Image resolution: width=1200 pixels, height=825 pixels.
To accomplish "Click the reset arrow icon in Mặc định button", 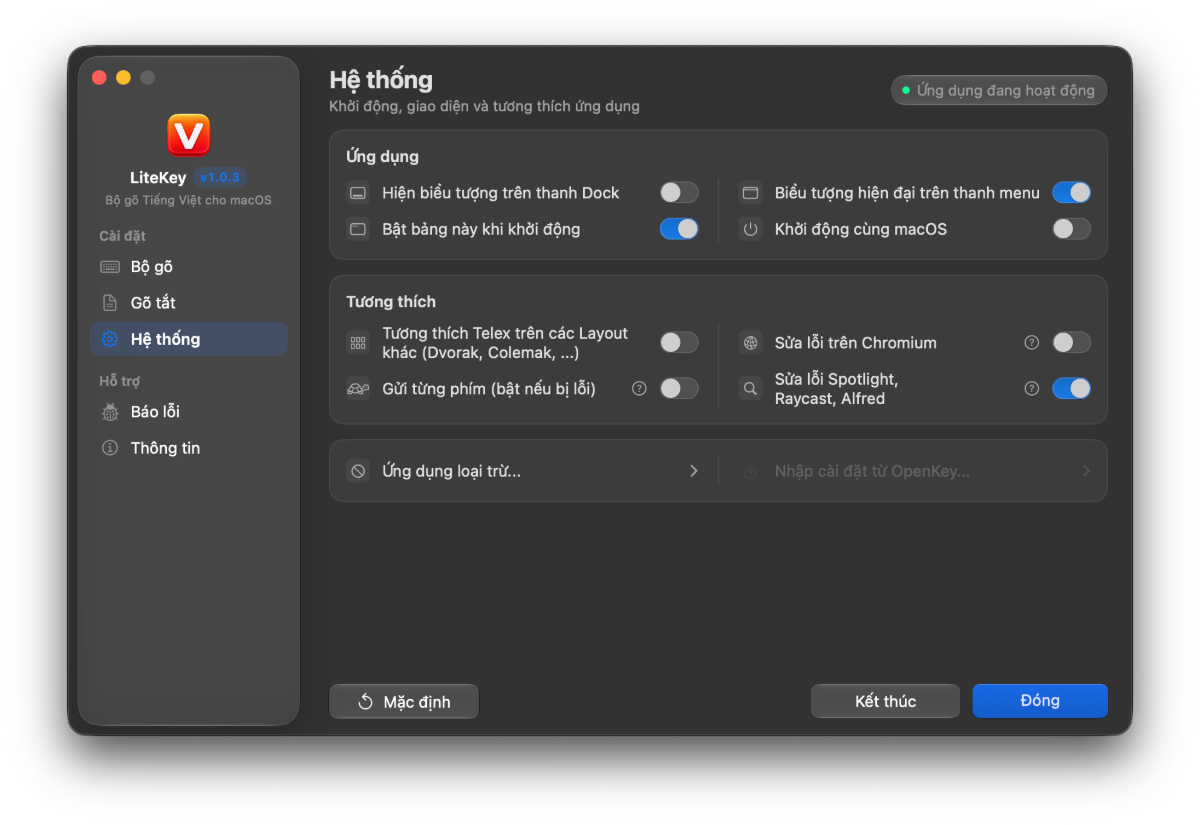I will pyautogui.click(x=366, y=702).
